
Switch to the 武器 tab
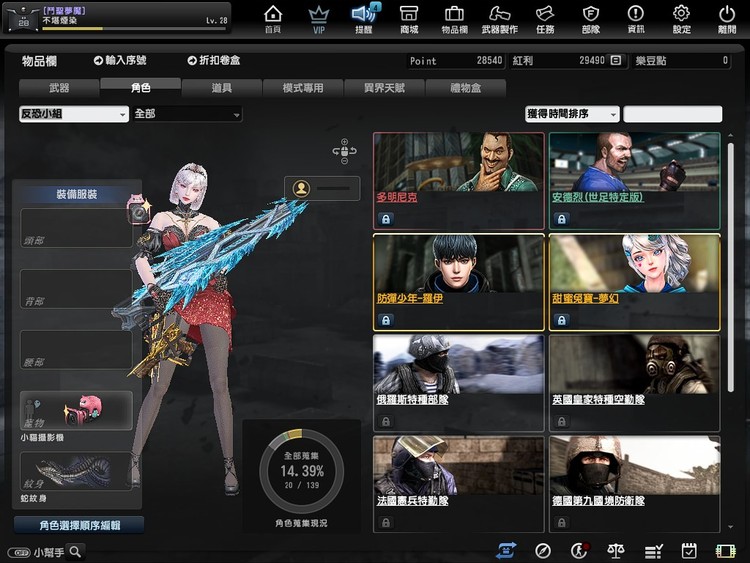point(59,88)
